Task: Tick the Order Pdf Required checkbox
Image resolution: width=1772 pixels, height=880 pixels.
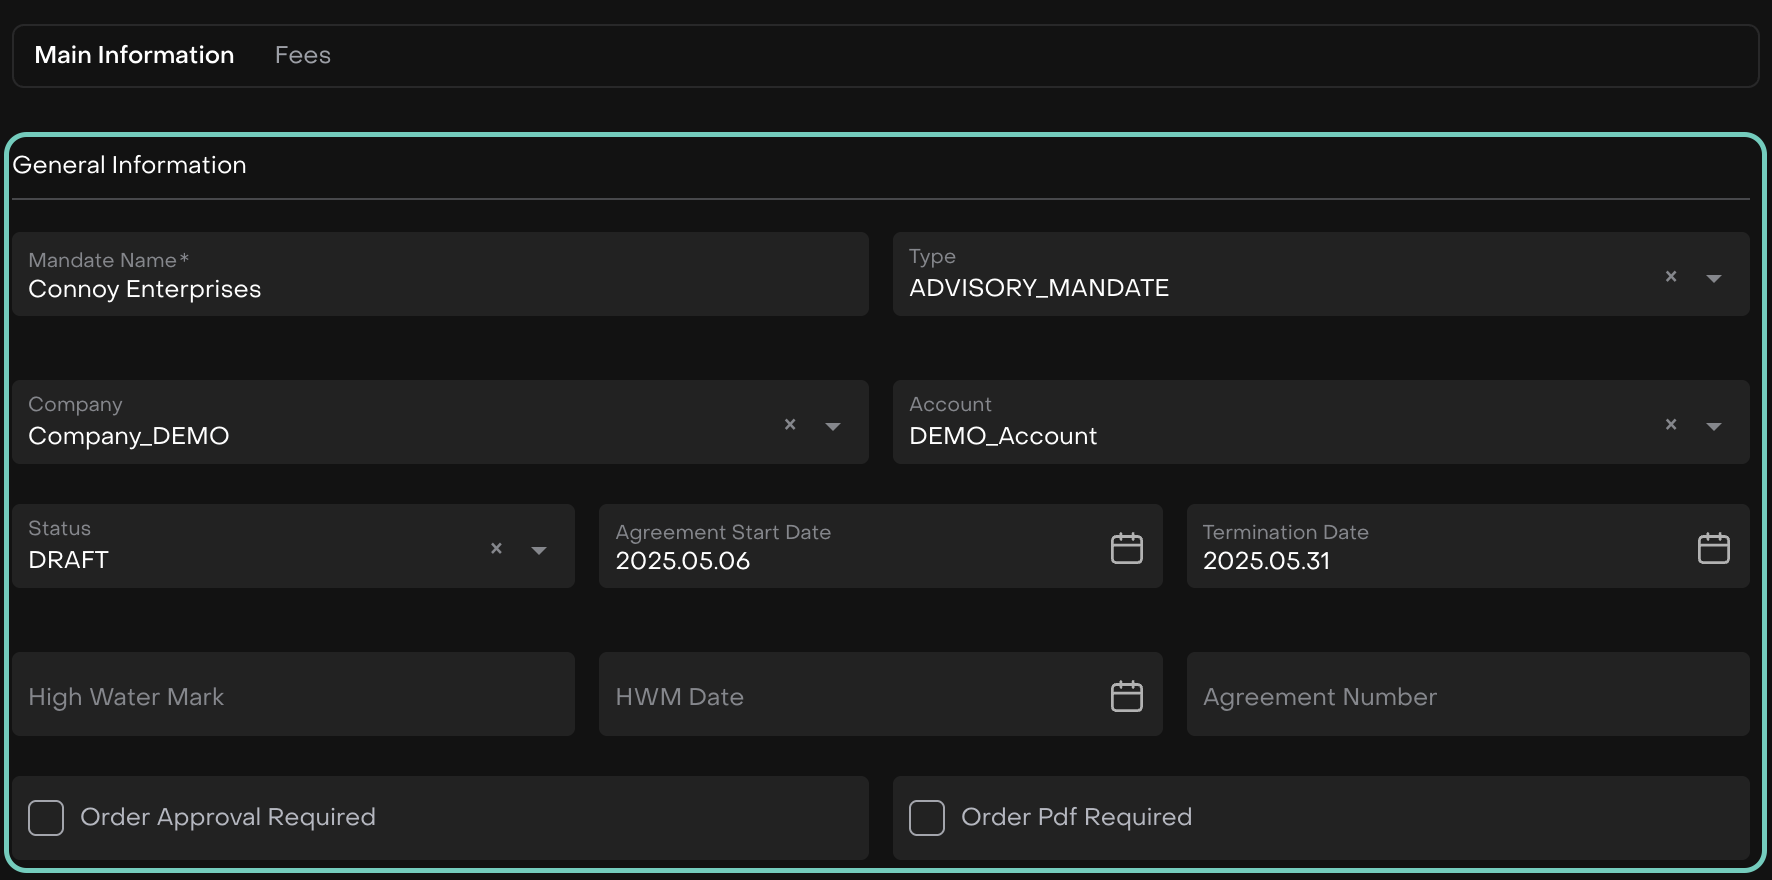Action: pyautogui.click(x=926, y=817)
